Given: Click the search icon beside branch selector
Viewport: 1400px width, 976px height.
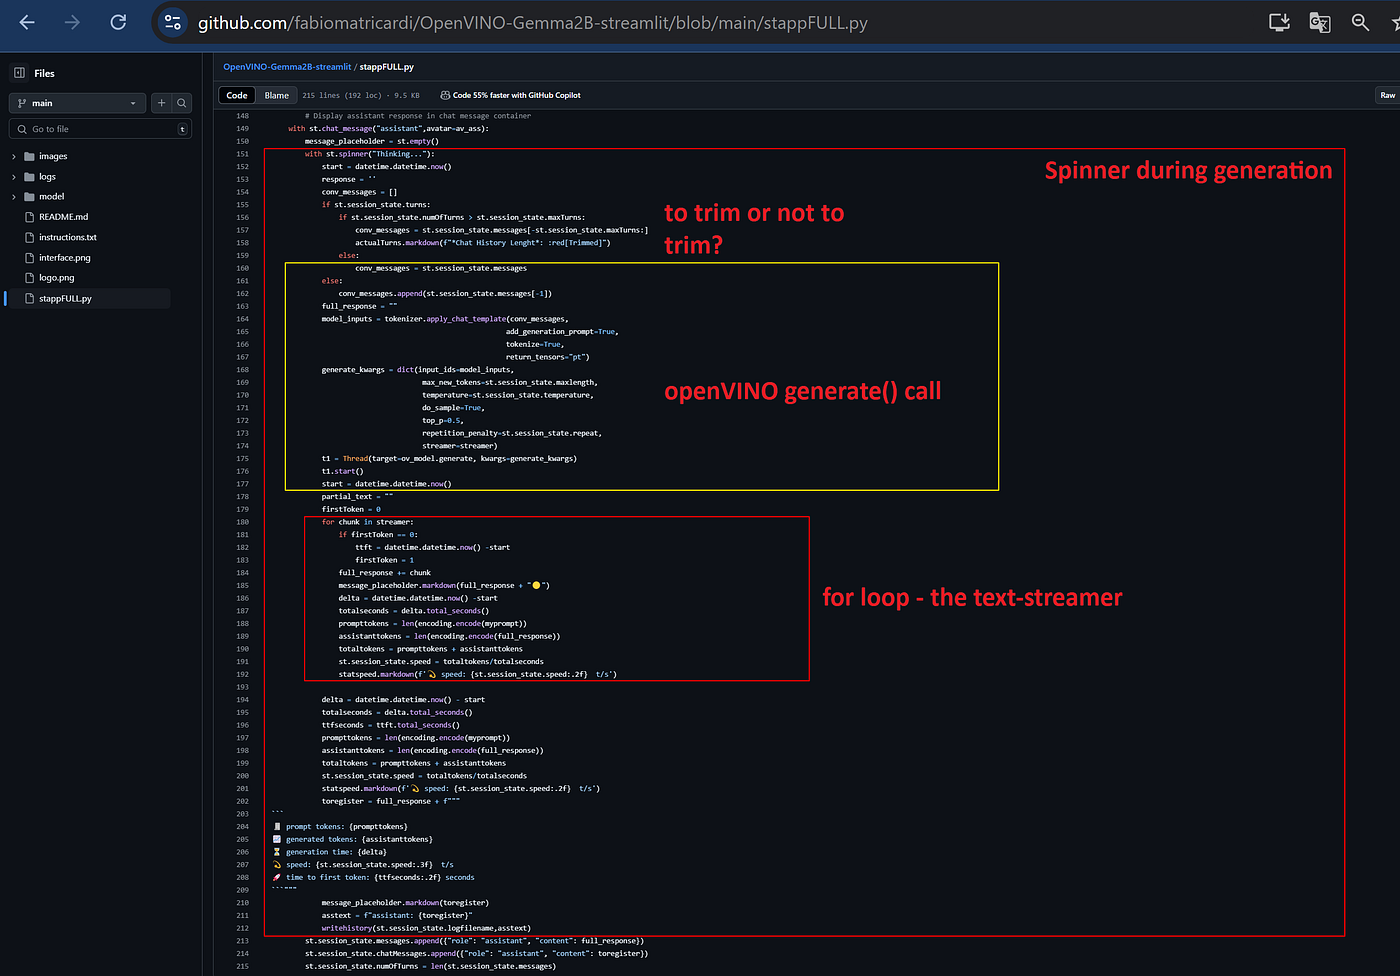Looking at the screenshot, I should (x=182, y=103).
